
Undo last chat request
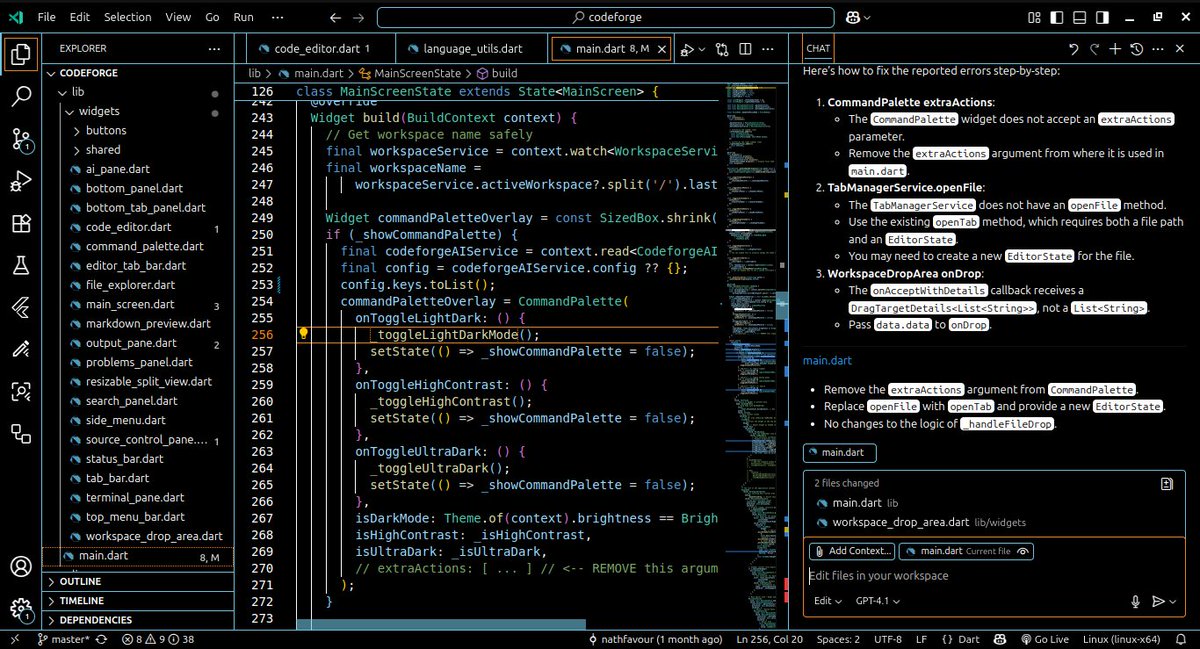(1073, 48)
